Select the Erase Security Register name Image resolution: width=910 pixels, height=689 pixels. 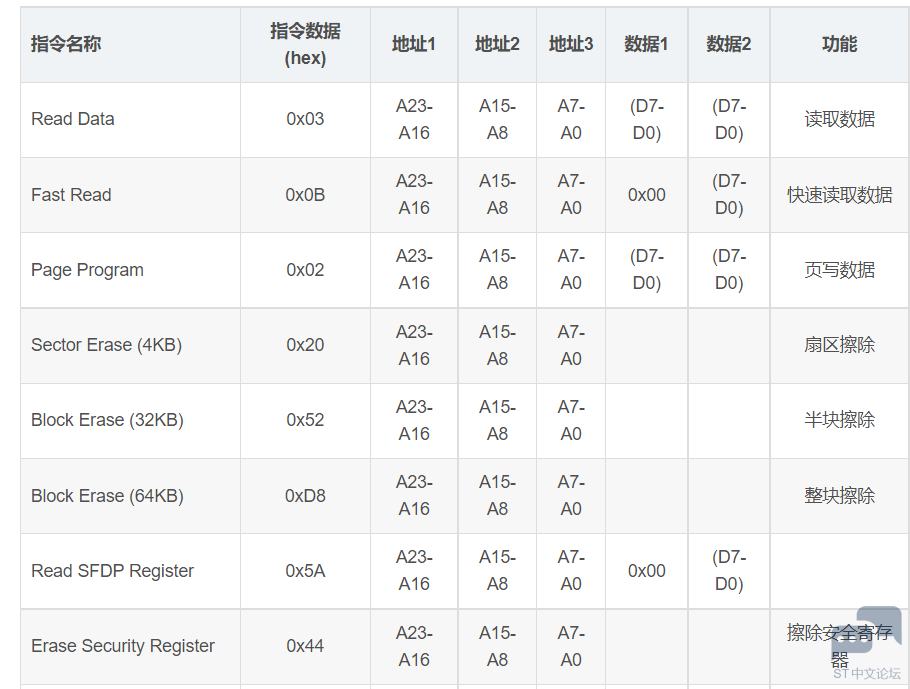point(122,645)
